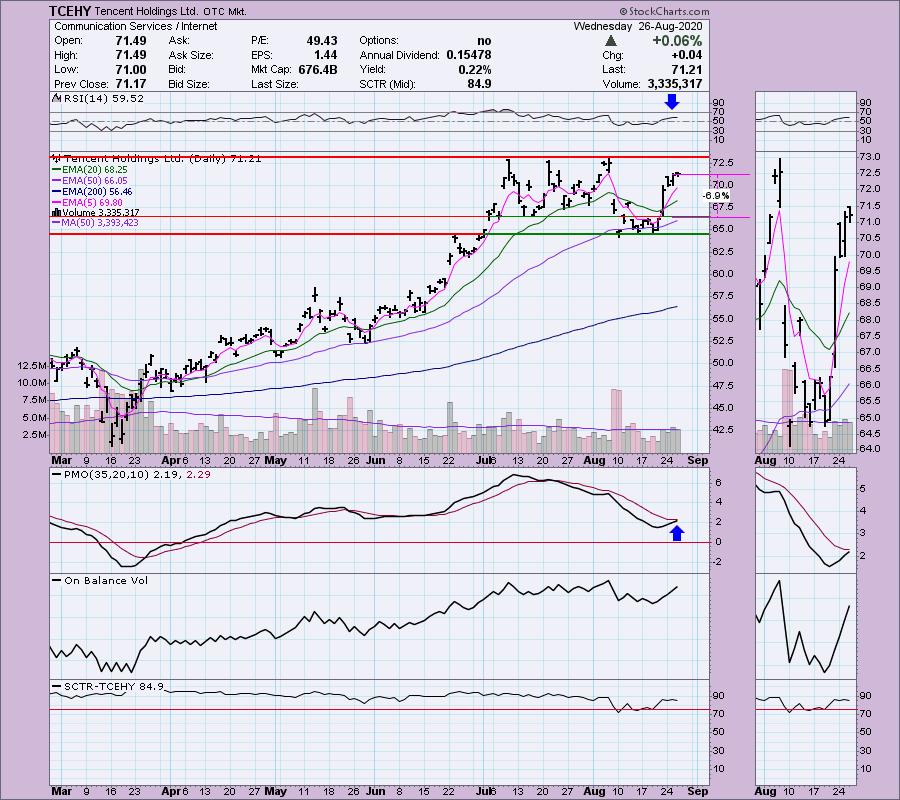Image resolution: width=900 pixels, height=800 pixels.
Task: Click the EPS value 1.44
Action: coord(325,55)
